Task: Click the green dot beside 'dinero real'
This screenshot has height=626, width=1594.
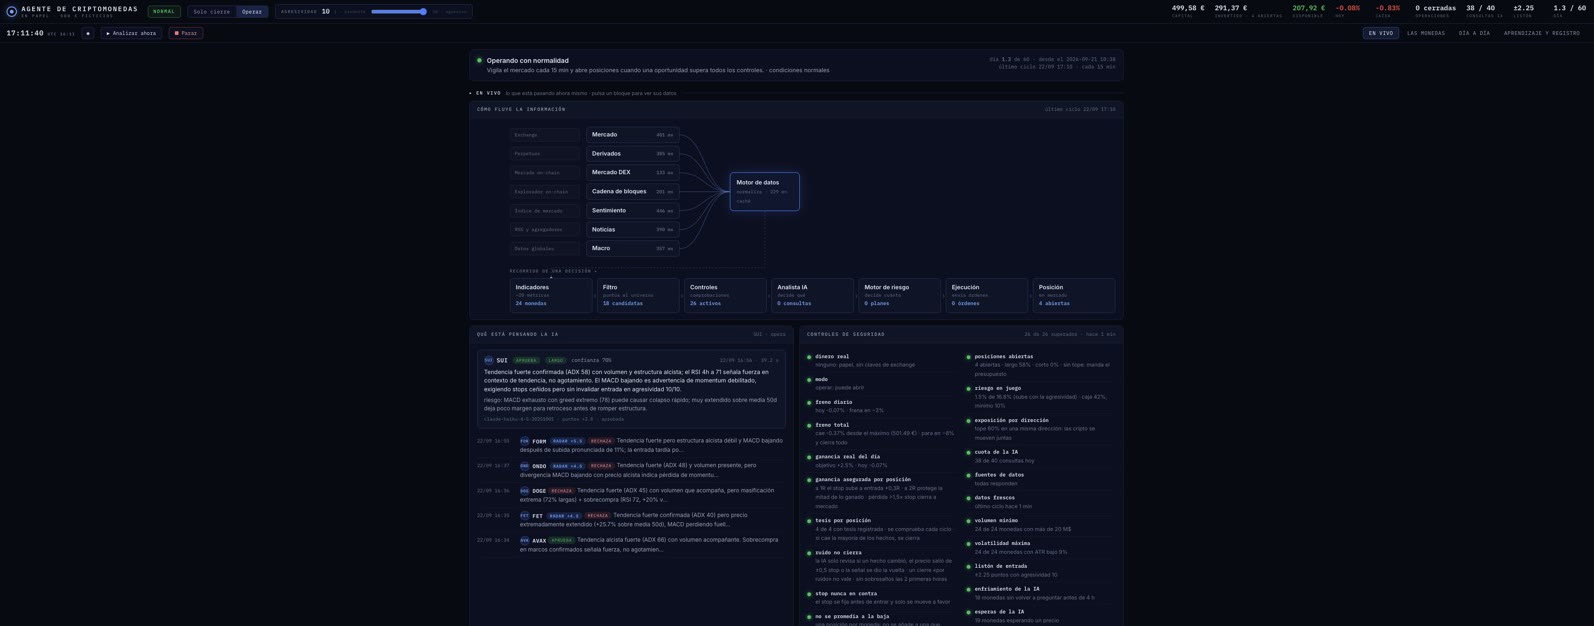Action: [809, 357]
